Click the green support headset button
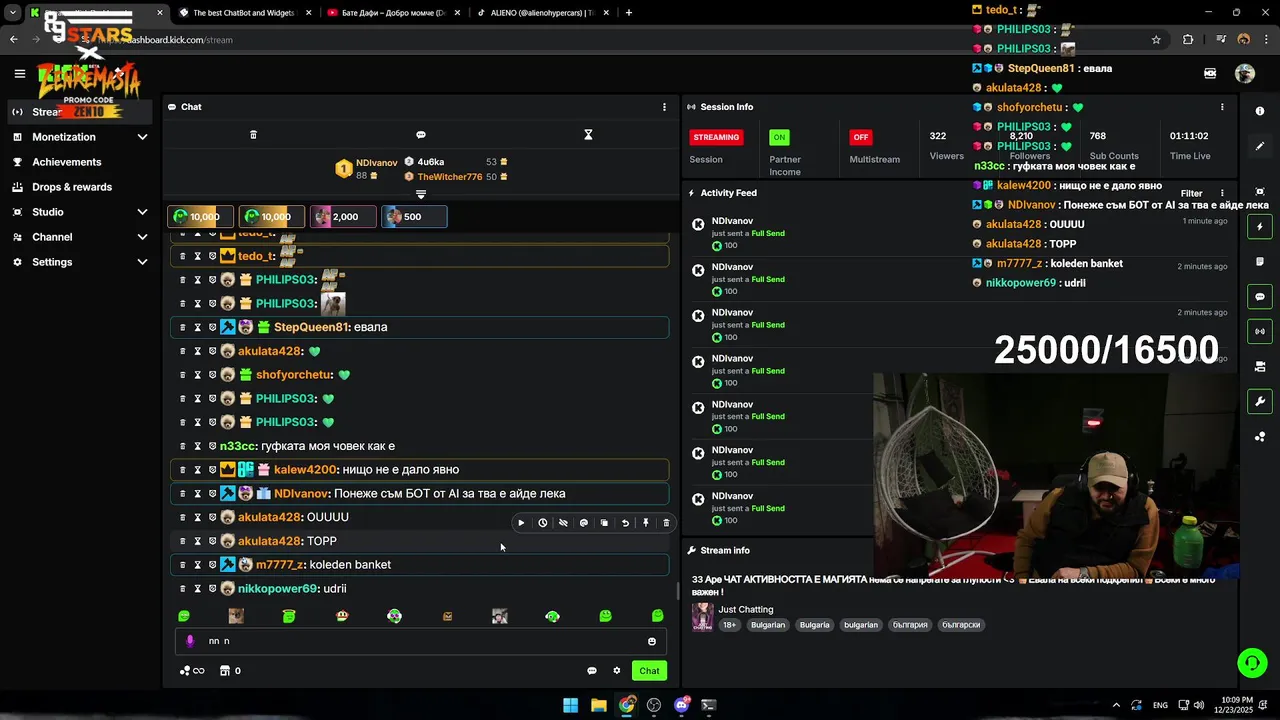 pos(1251,663)
